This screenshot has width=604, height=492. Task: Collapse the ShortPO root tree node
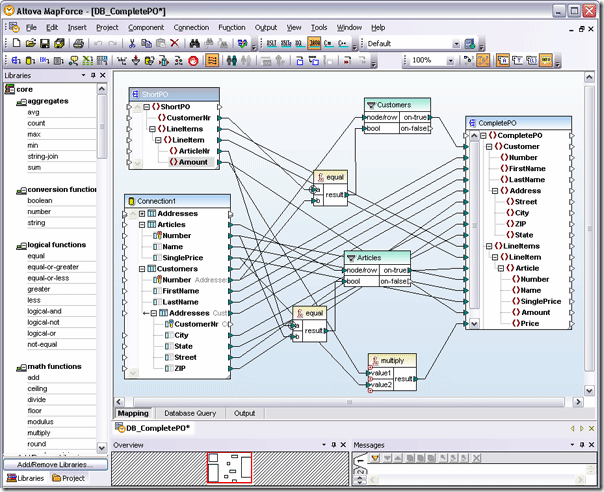pyautogui.click(x=146, y=107)
